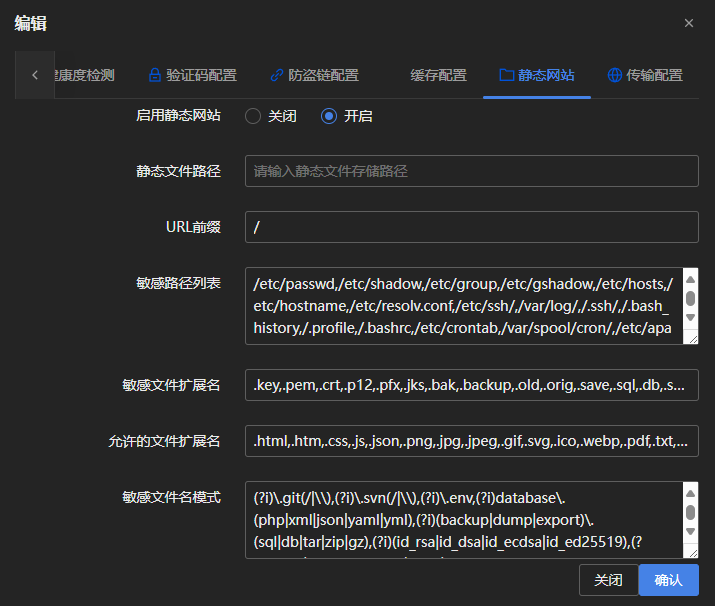Focus the 静态文件路径 input field

point(471,171)
